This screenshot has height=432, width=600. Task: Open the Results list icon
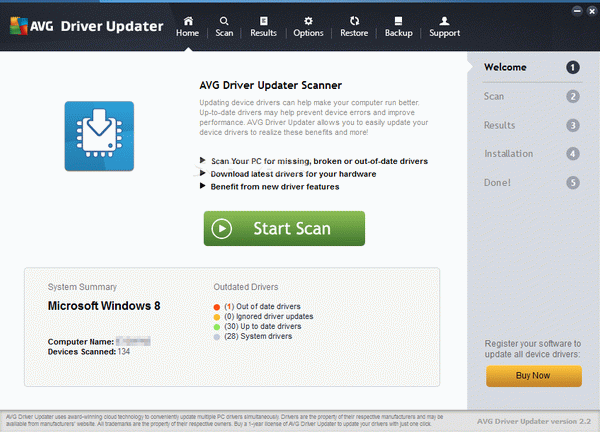(x=264, y=21)
